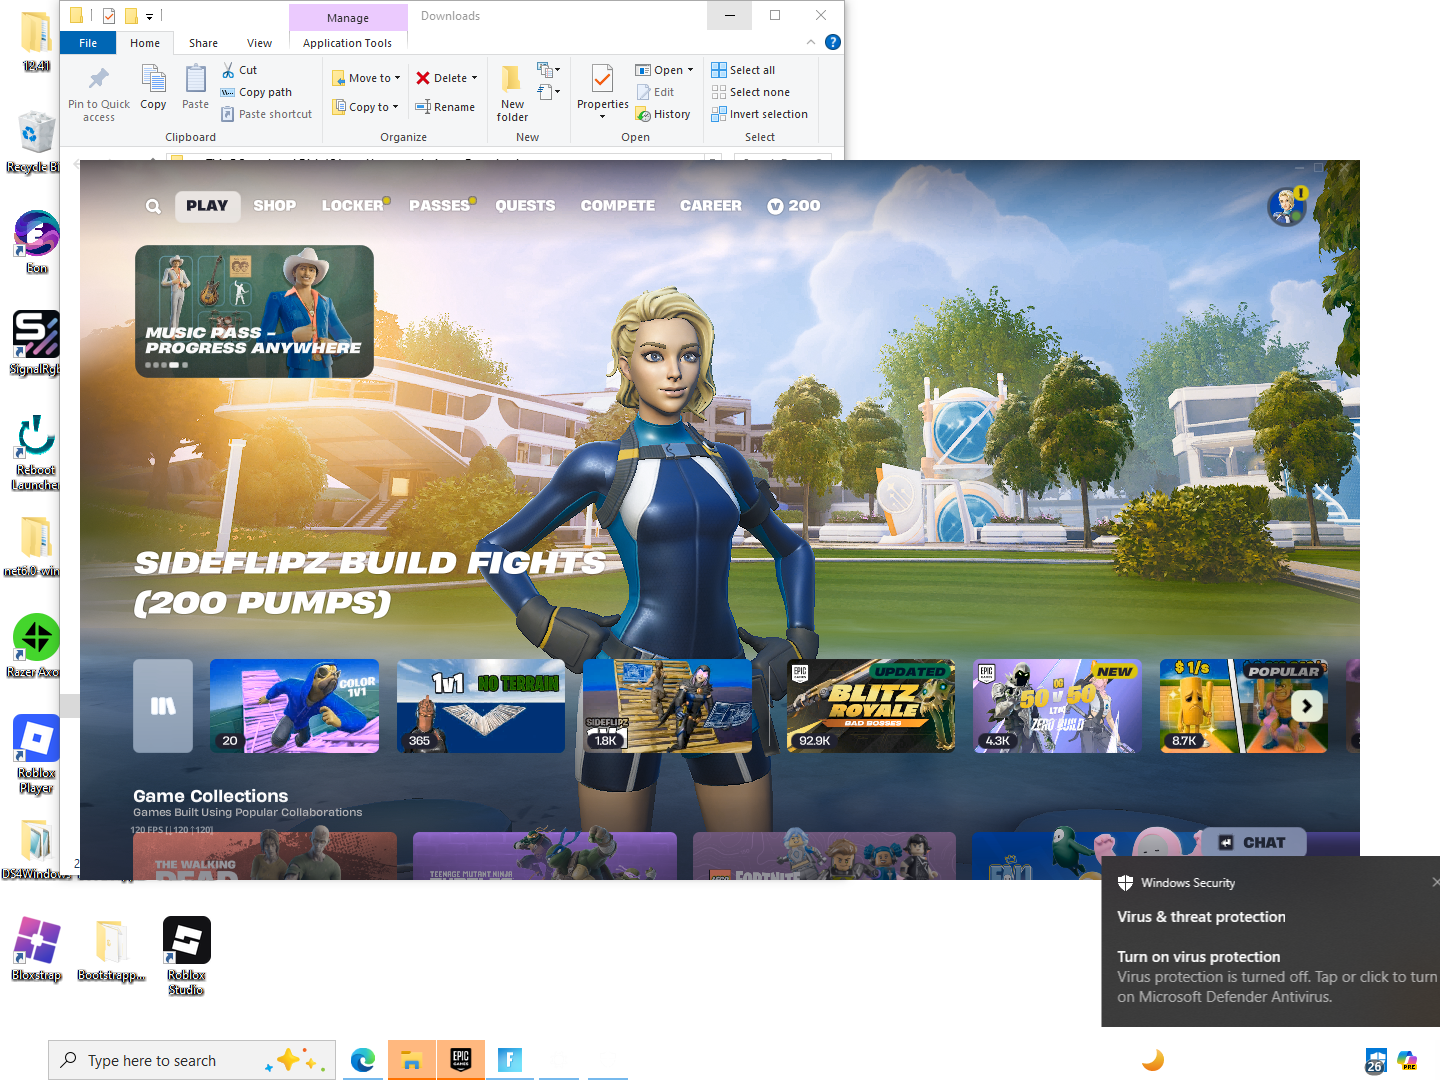Open Roblox Player desktop shortcut
The height and width of the screenshot is (1080, 1440).
tap(36, 755)
